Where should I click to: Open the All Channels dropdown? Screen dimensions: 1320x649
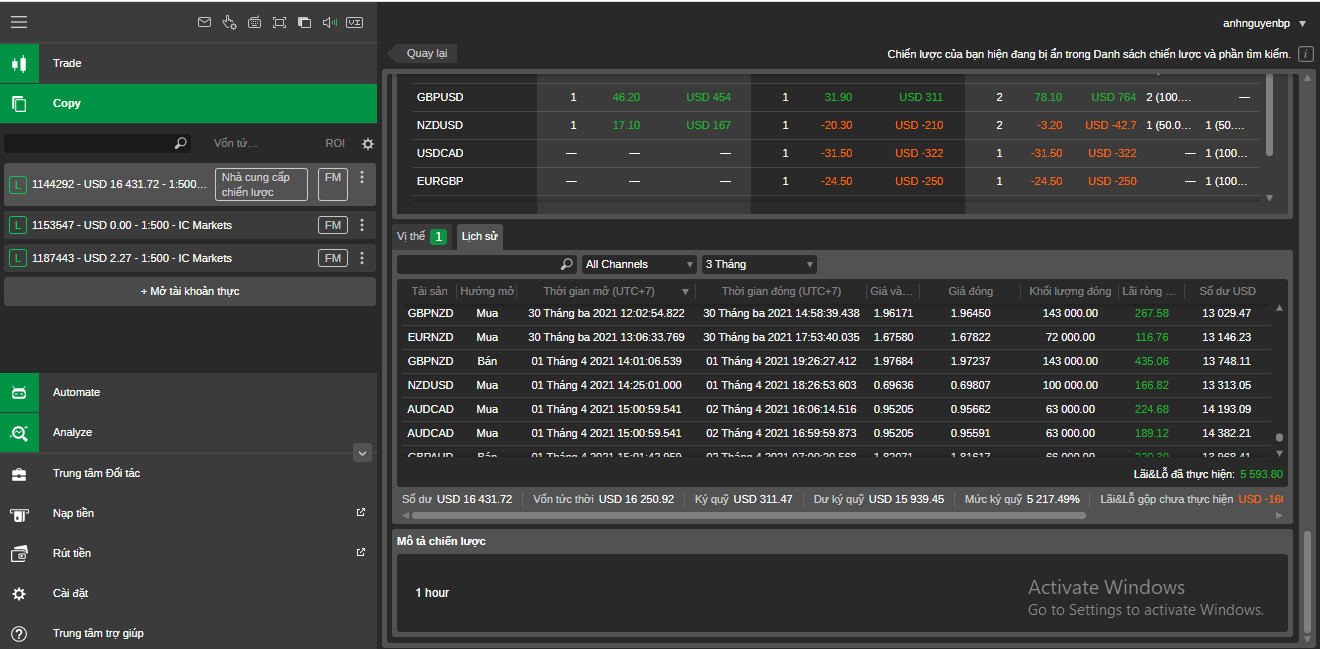(640, 264)
